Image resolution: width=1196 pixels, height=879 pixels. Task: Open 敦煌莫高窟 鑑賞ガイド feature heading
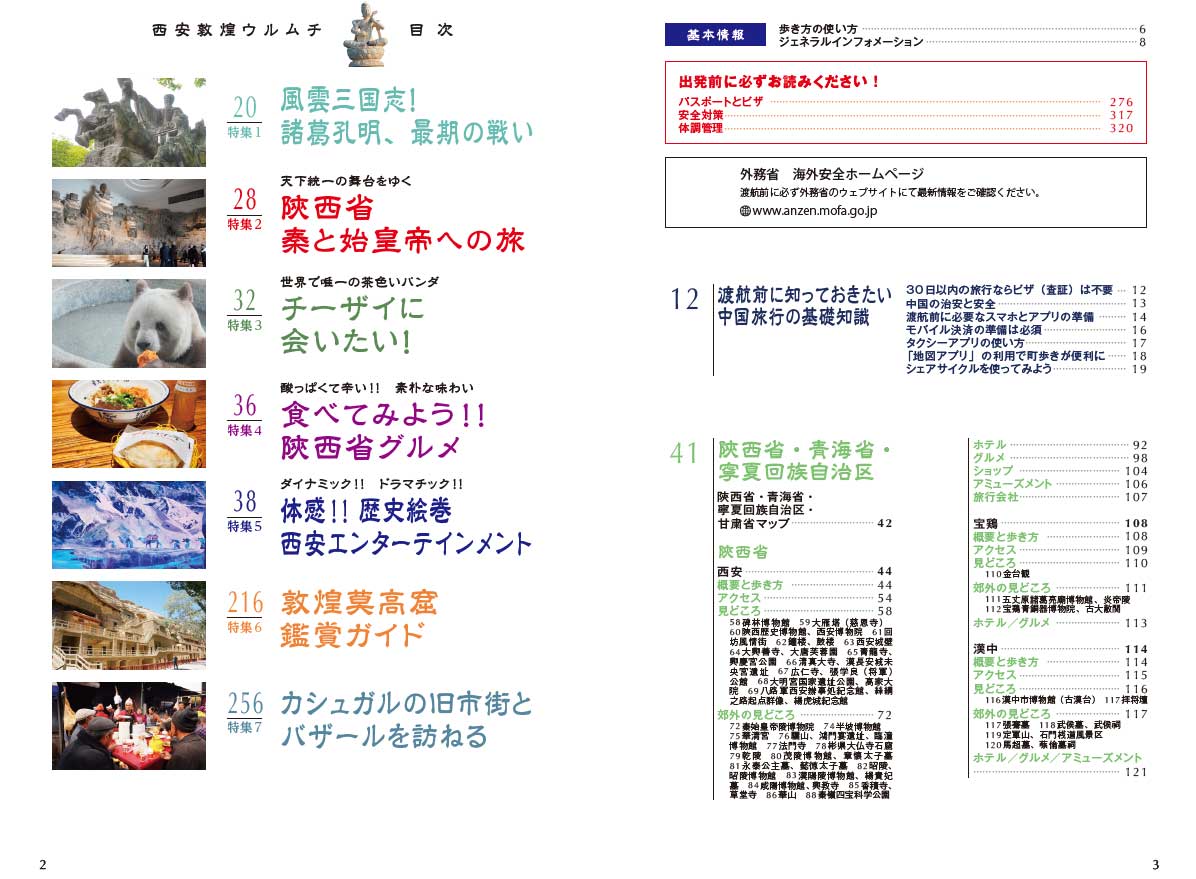(360, 618)
